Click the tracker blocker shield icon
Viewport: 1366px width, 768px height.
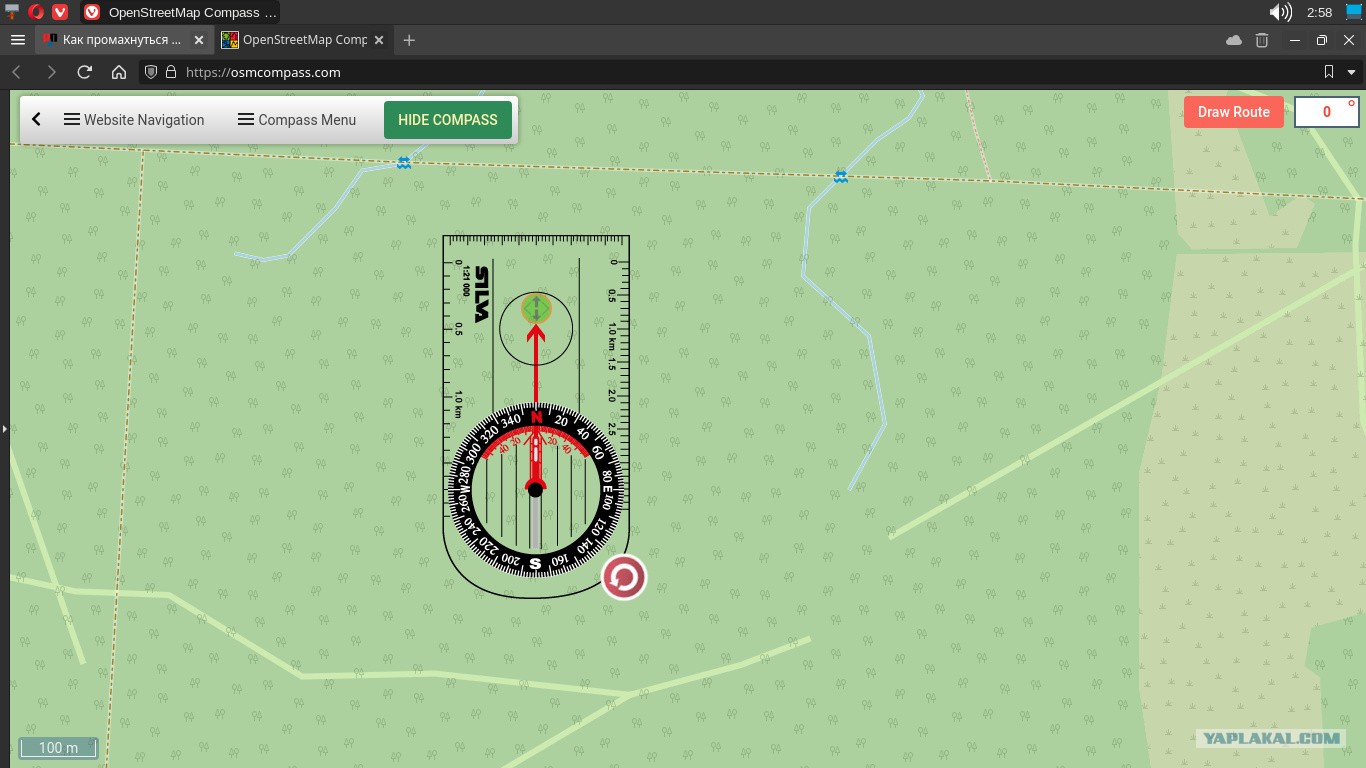(152, 72)
